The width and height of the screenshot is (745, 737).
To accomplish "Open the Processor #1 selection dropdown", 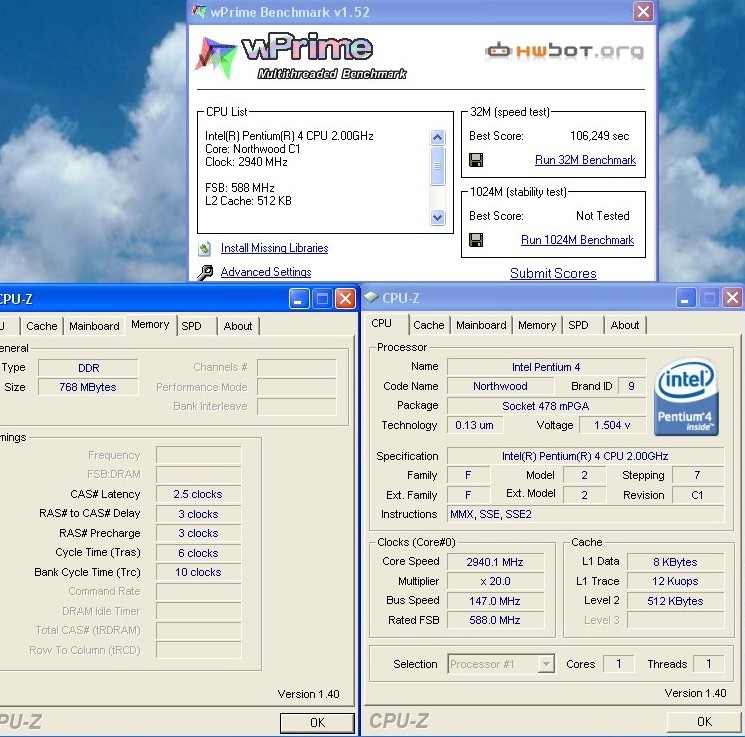I will point(546,664).
